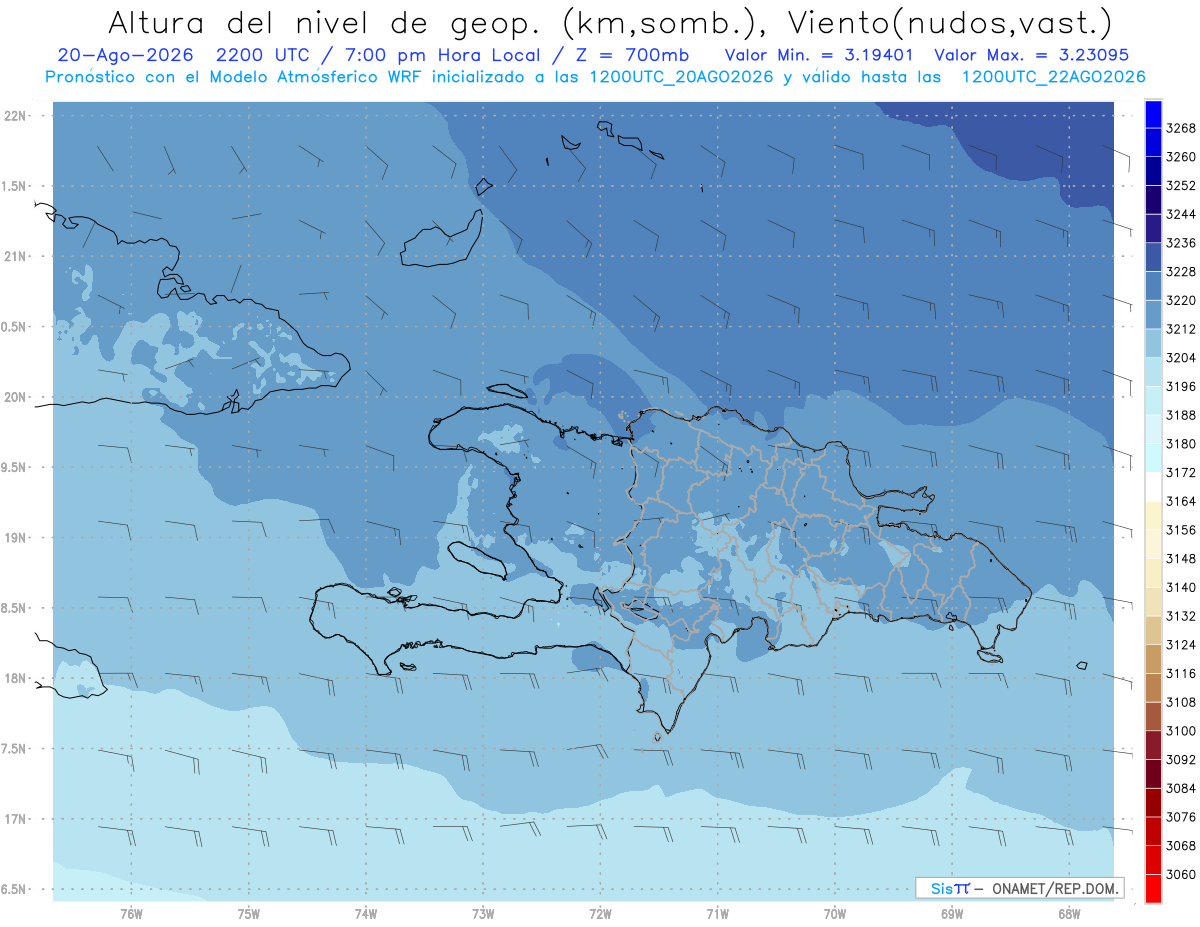Click the '72W' longitude label
Viewport: 1200px width, 927px height.
coord(600,914)
